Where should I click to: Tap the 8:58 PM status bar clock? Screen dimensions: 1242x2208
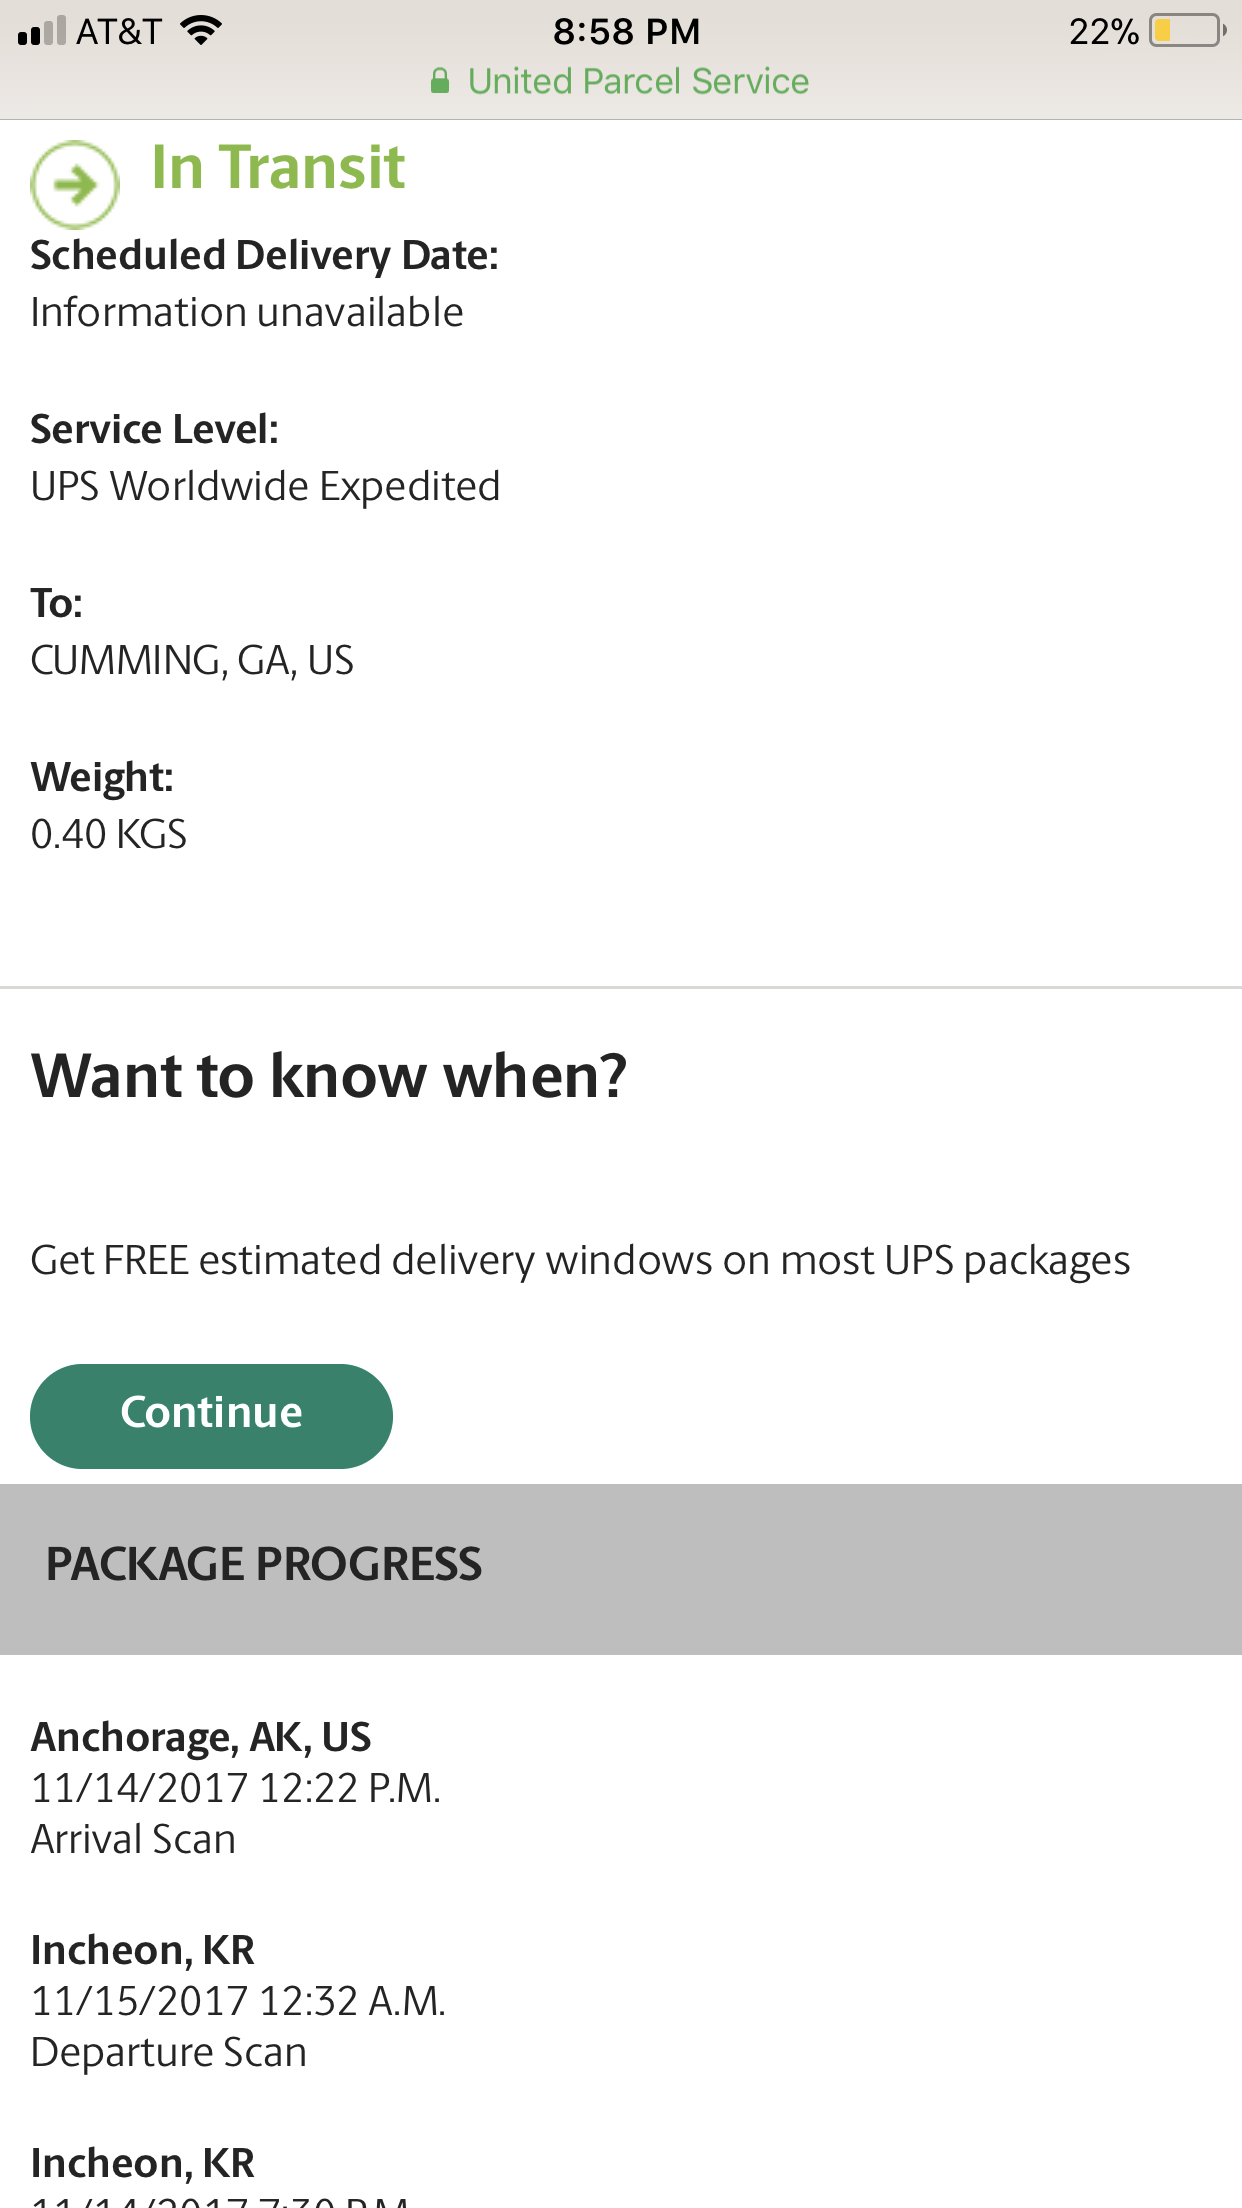click(626, 31)
